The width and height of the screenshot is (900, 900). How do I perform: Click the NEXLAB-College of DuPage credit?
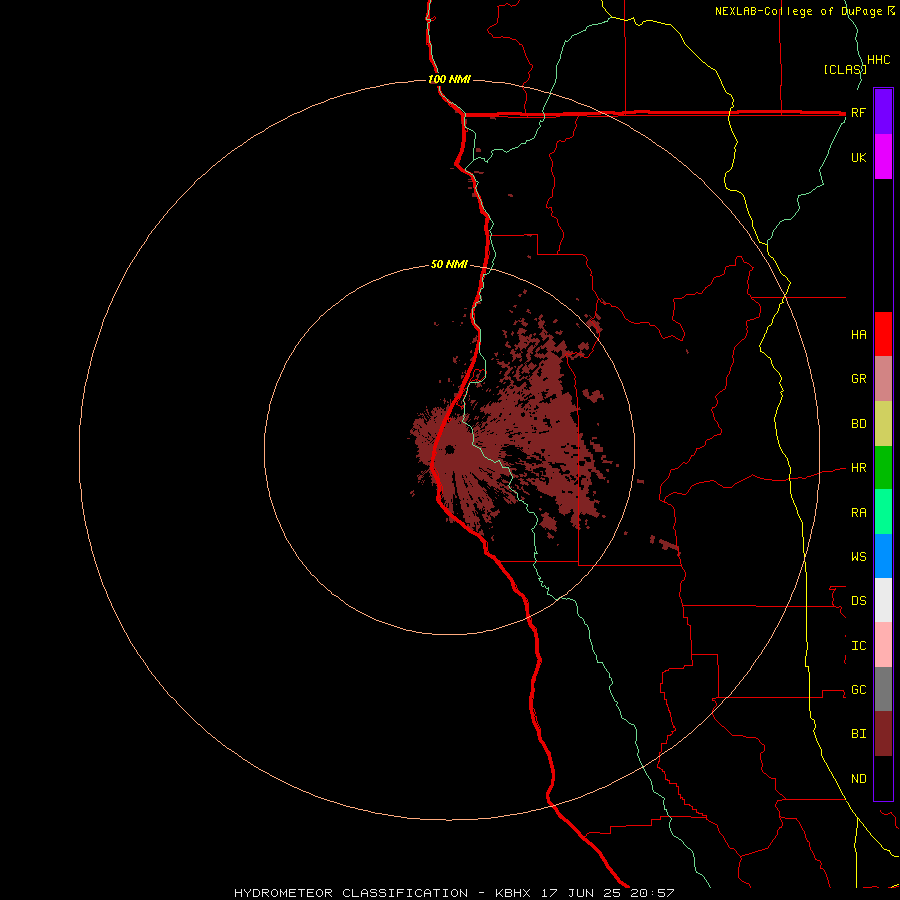click(x=804, y=11)
